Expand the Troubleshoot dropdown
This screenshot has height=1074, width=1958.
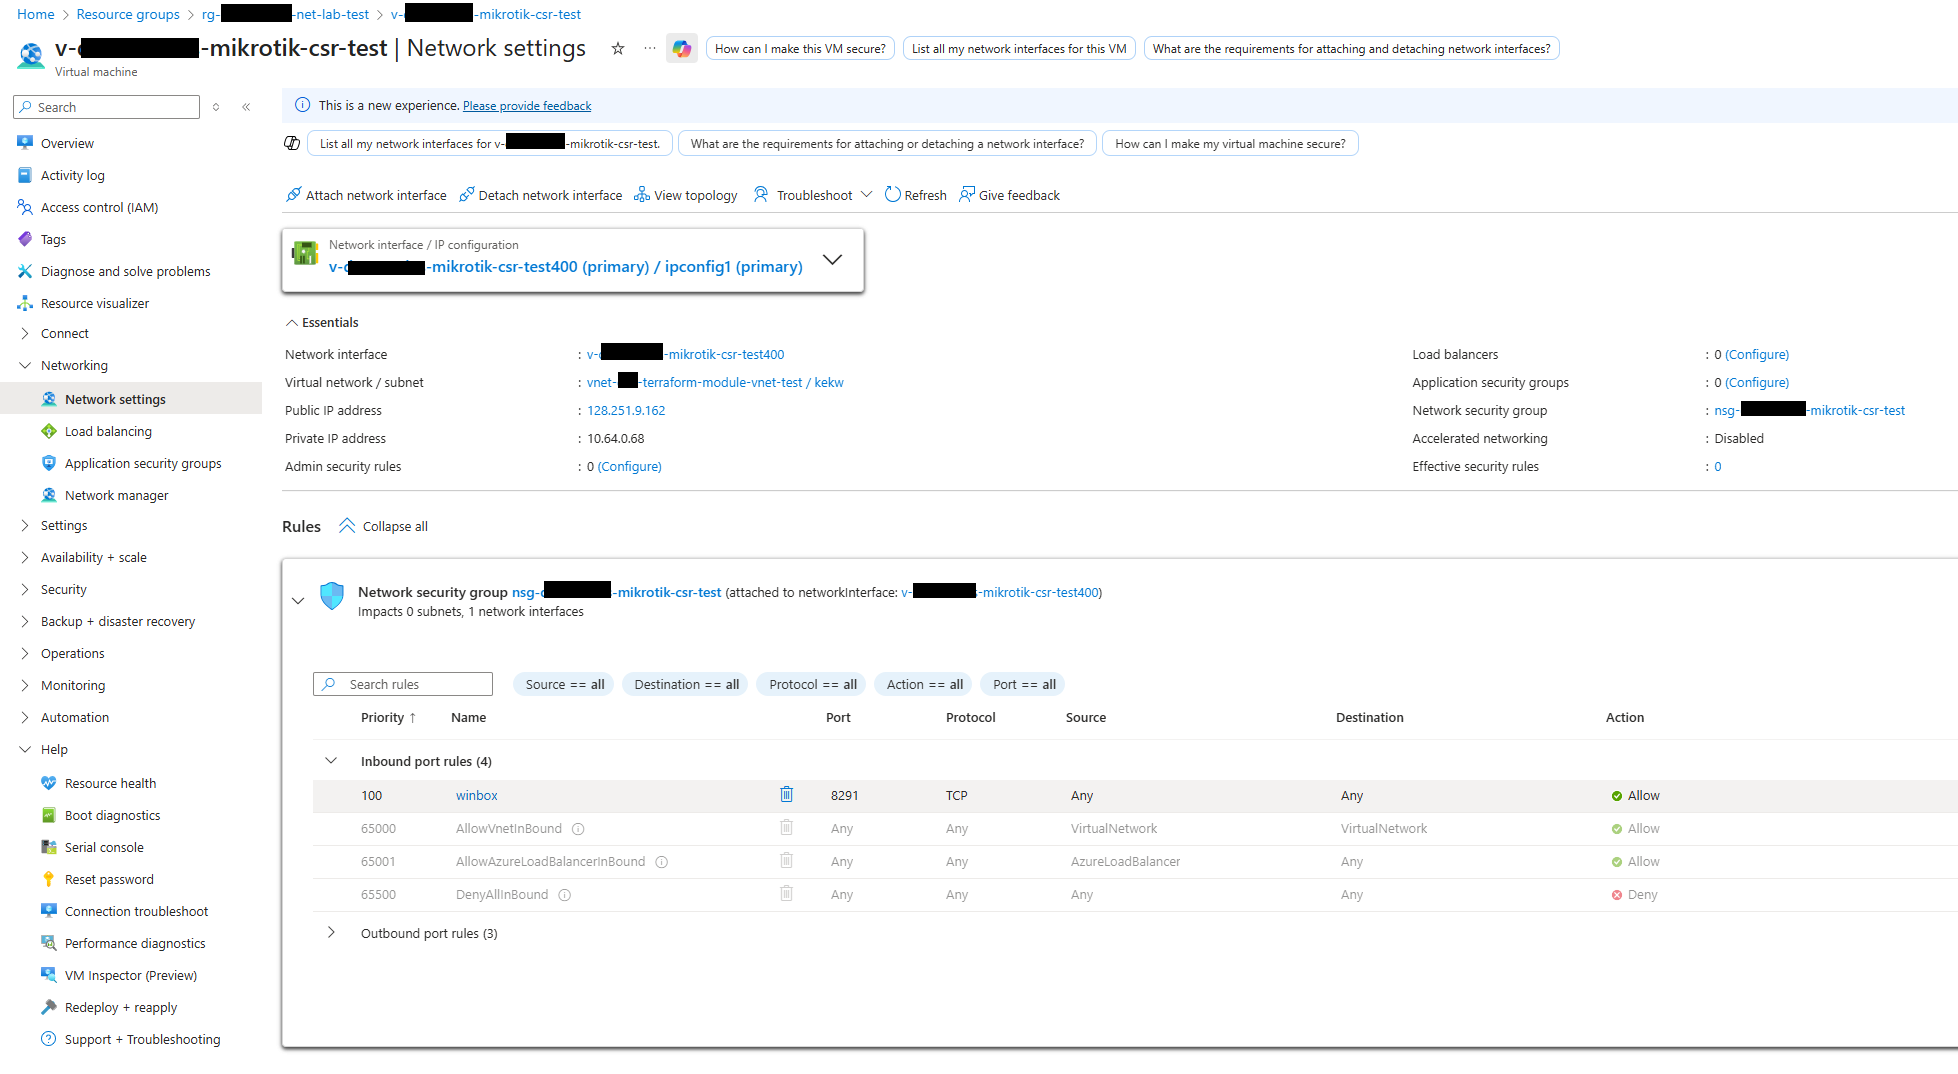pos(866,195)
